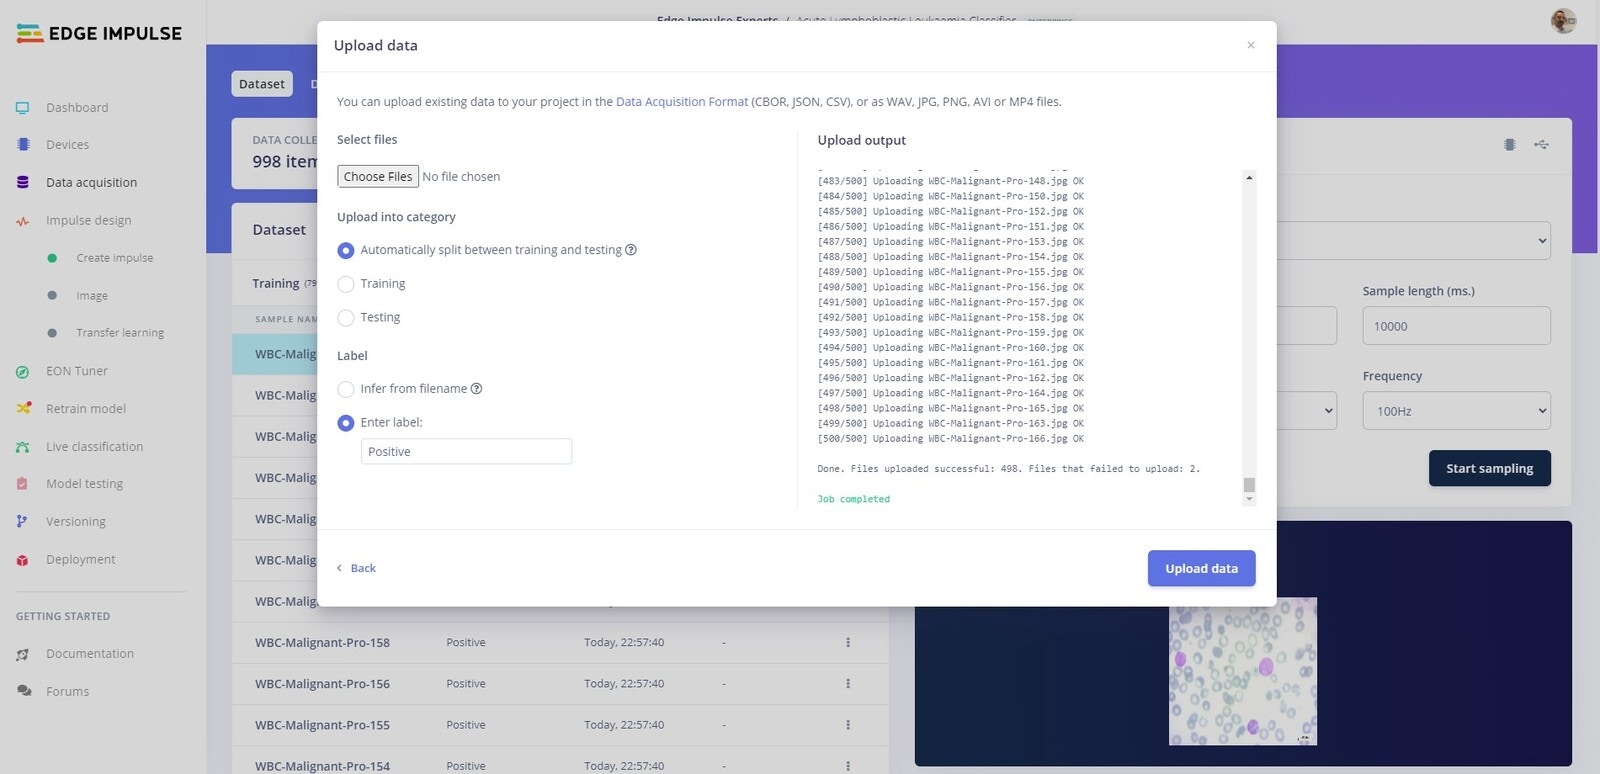The height and width of the screenshot is (774, 1600).
Task: Go to Dashboard in sidebar
Action: 77,108
